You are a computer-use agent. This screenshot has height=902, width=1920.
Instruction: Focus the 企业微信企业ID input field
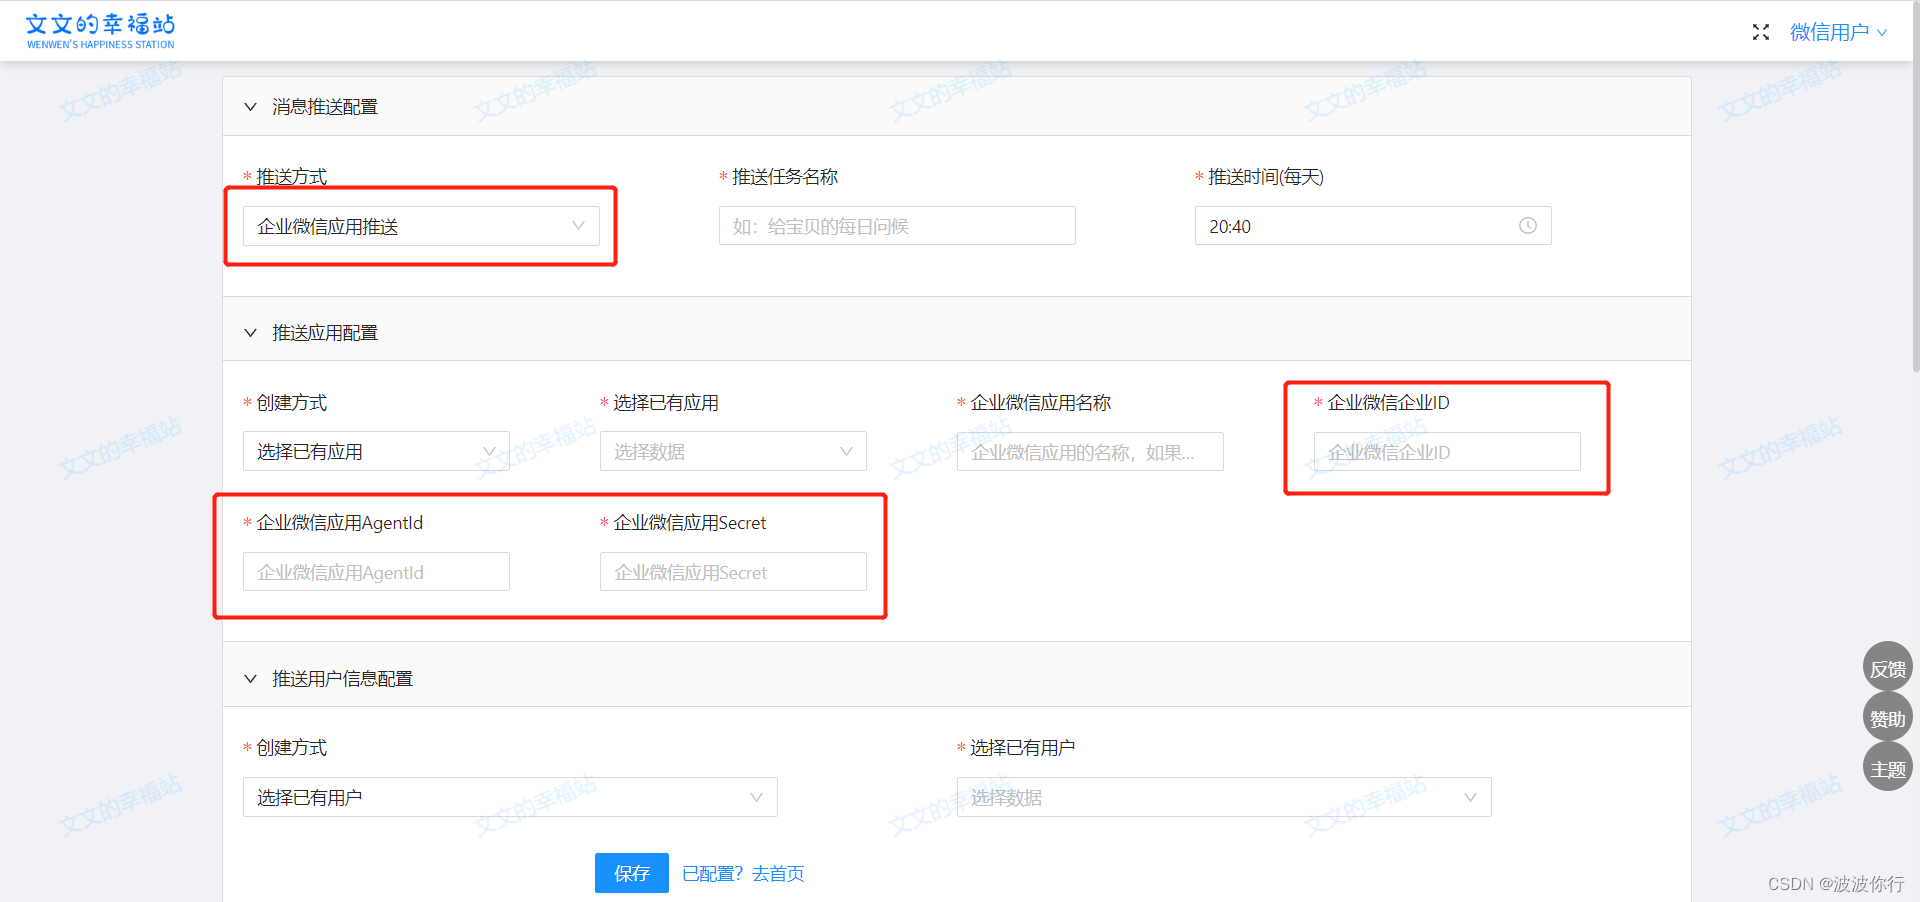click(x=1447, y=452)
